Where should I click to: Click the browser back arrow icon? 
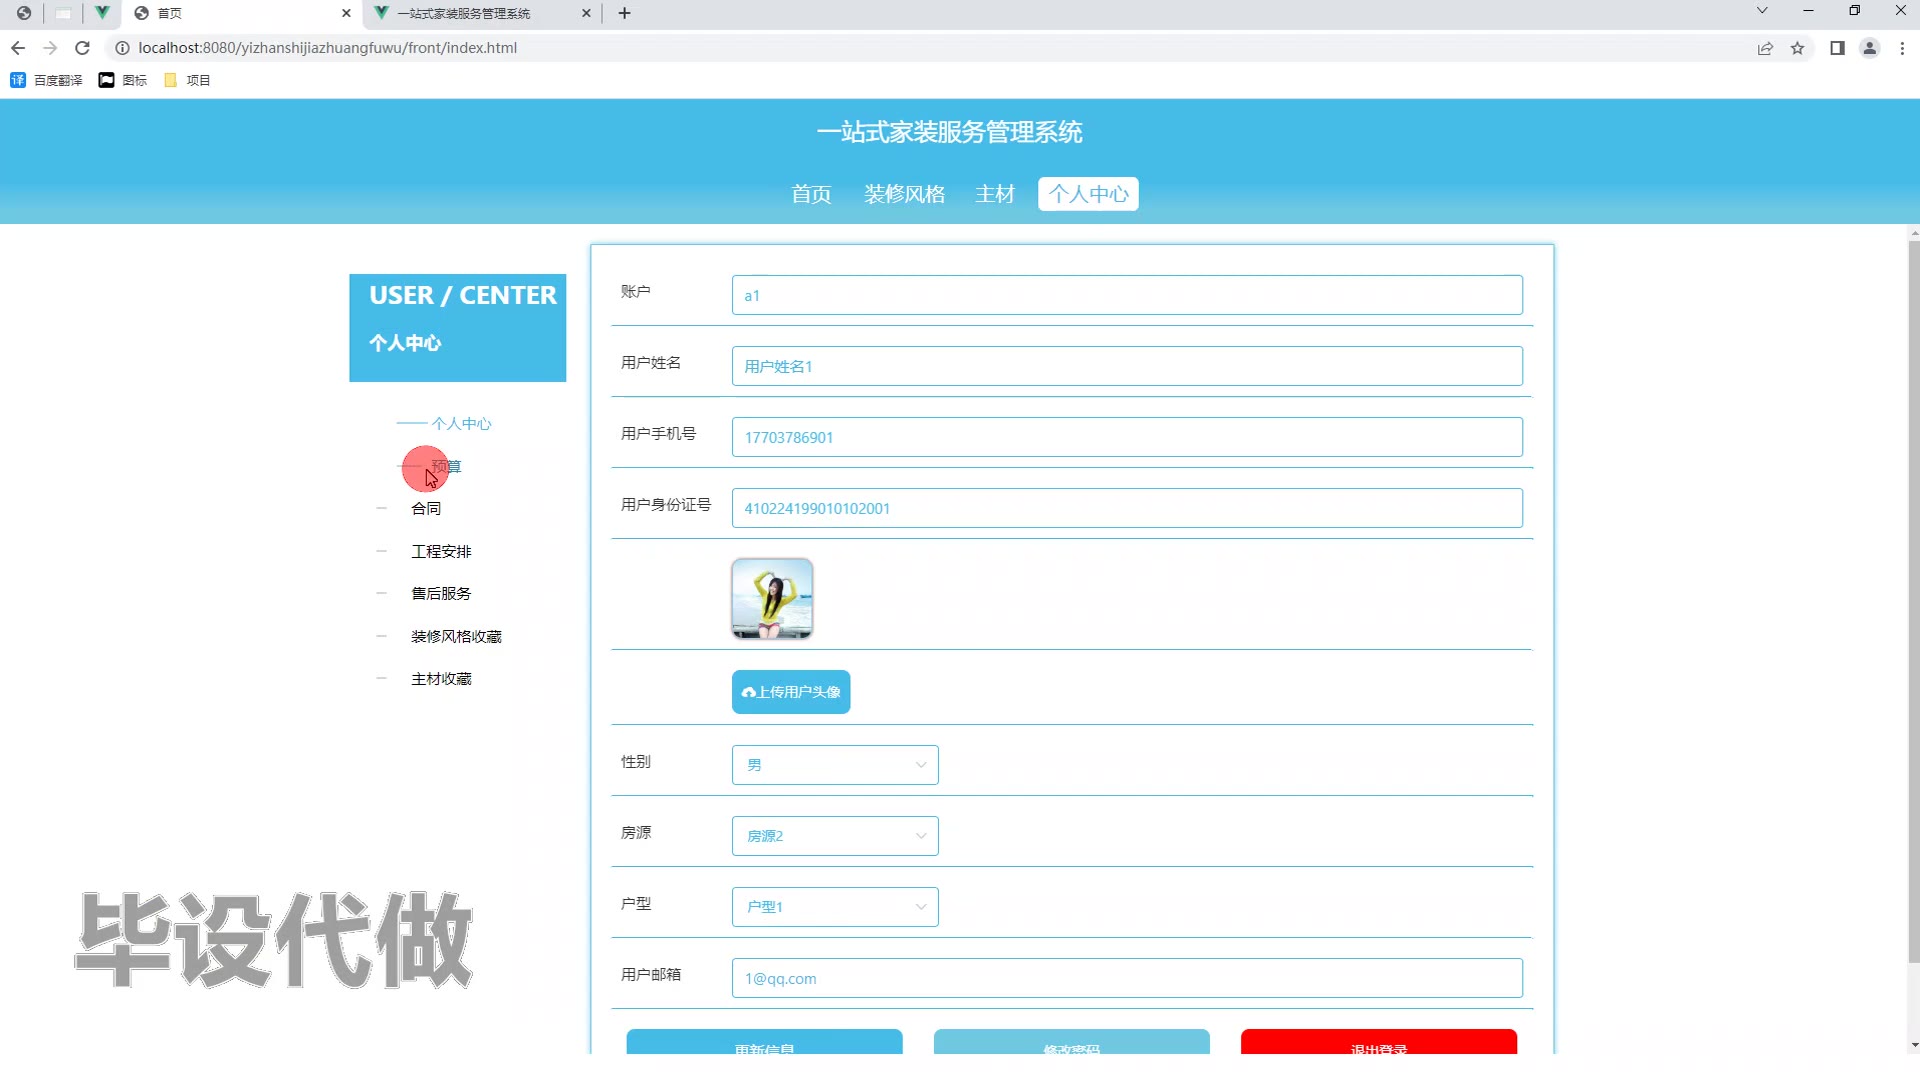click(18, 48)
